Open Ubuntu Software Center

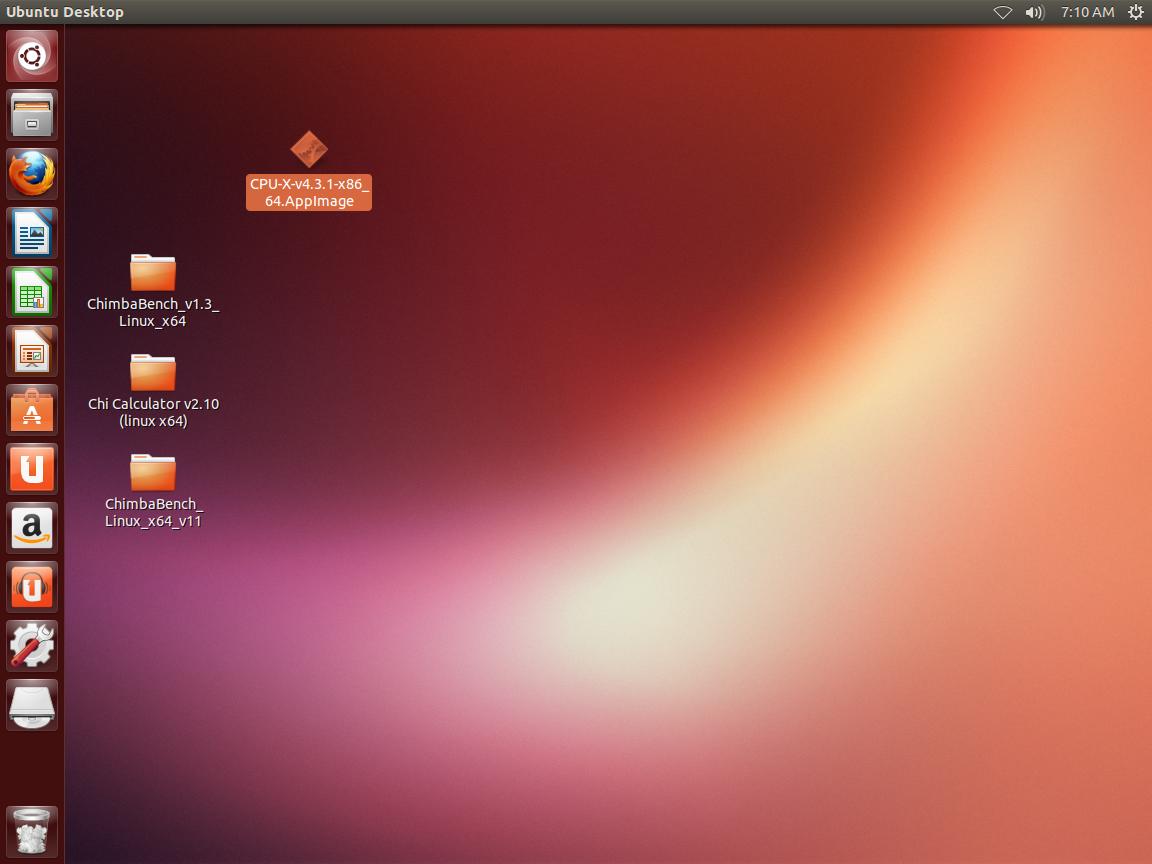point(32,410)
